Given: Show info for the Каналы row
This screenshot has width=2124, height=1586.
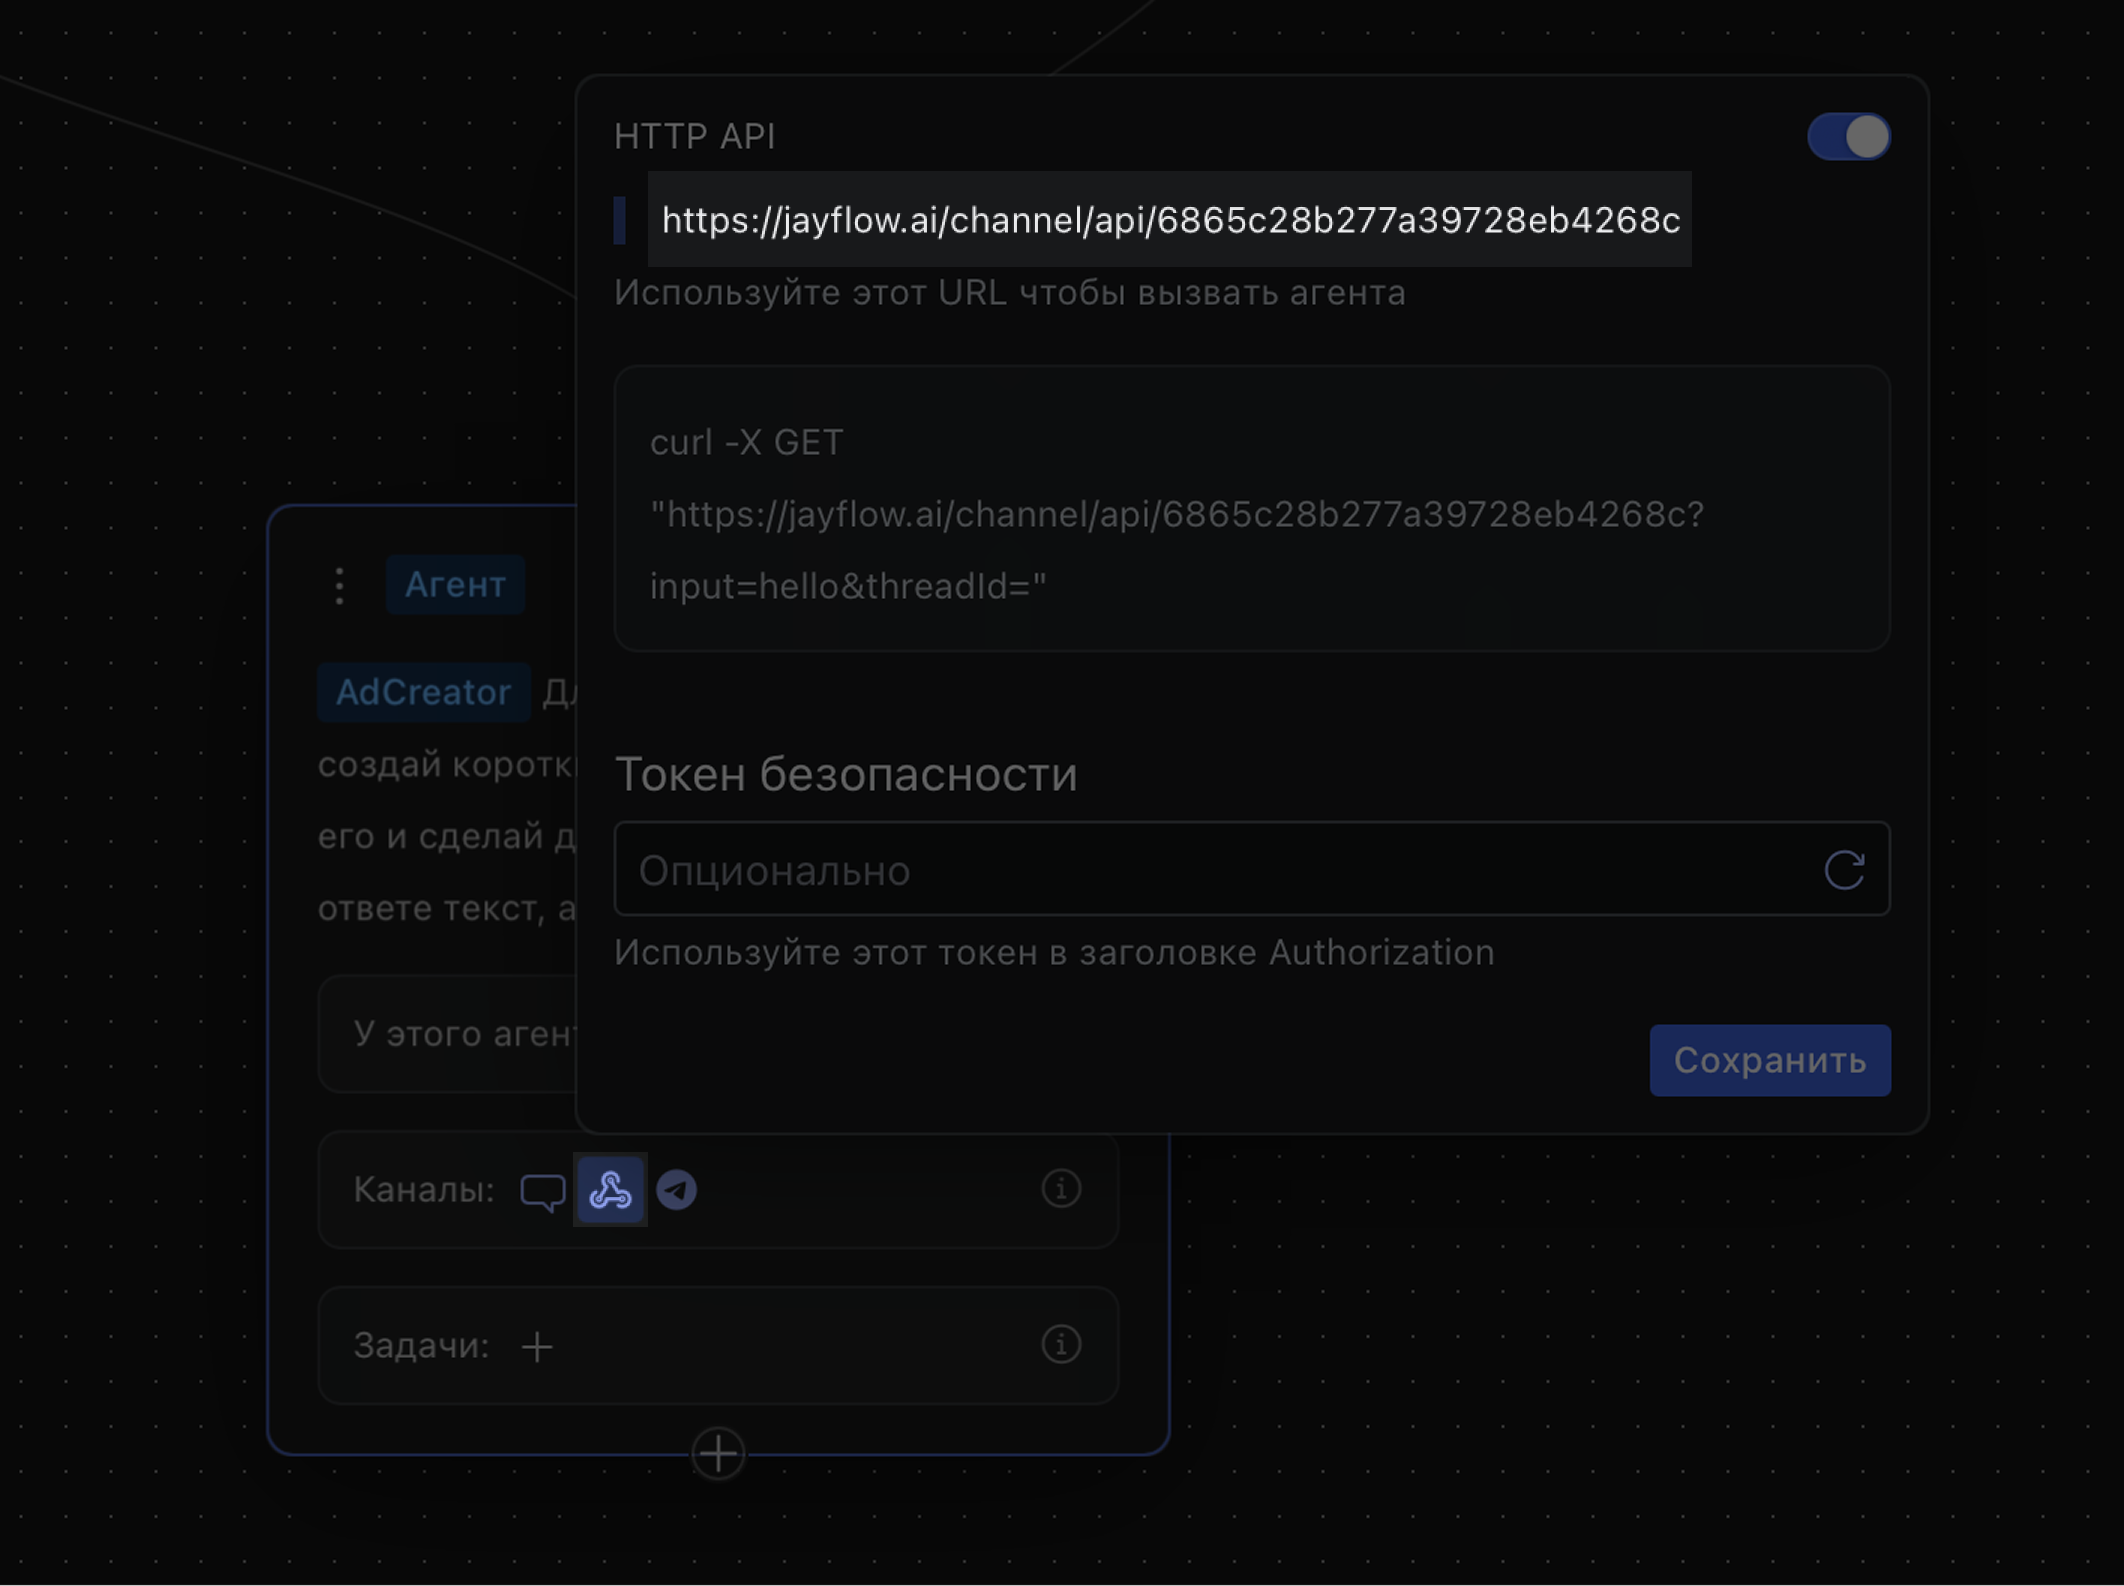Looking at the screenshot, I should (1061, 1189).
